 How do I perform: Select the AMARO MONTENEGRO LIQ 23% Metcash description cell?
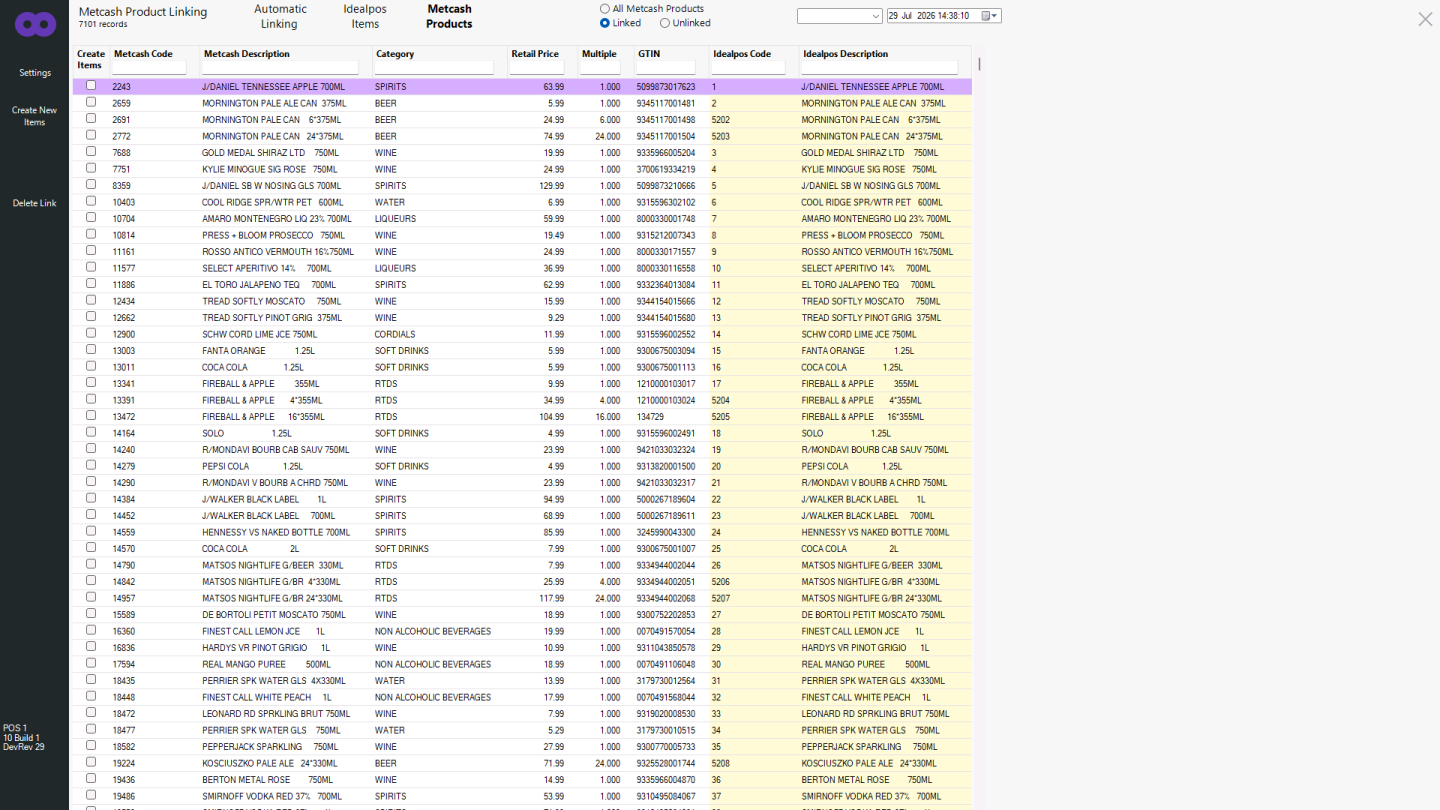tap(277, 218)
